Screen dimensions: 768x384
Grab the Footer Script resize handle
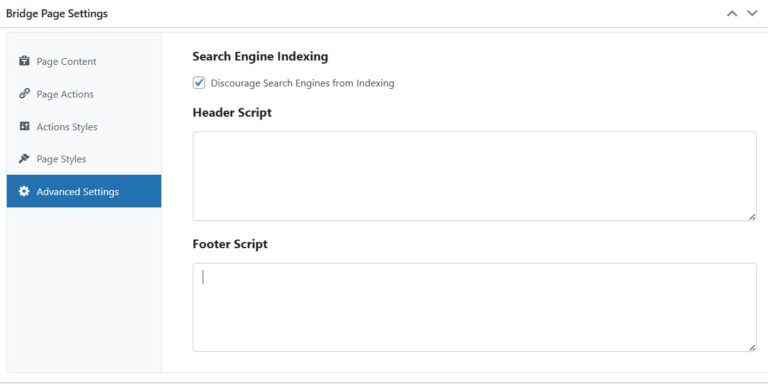[x=752, y=347]
